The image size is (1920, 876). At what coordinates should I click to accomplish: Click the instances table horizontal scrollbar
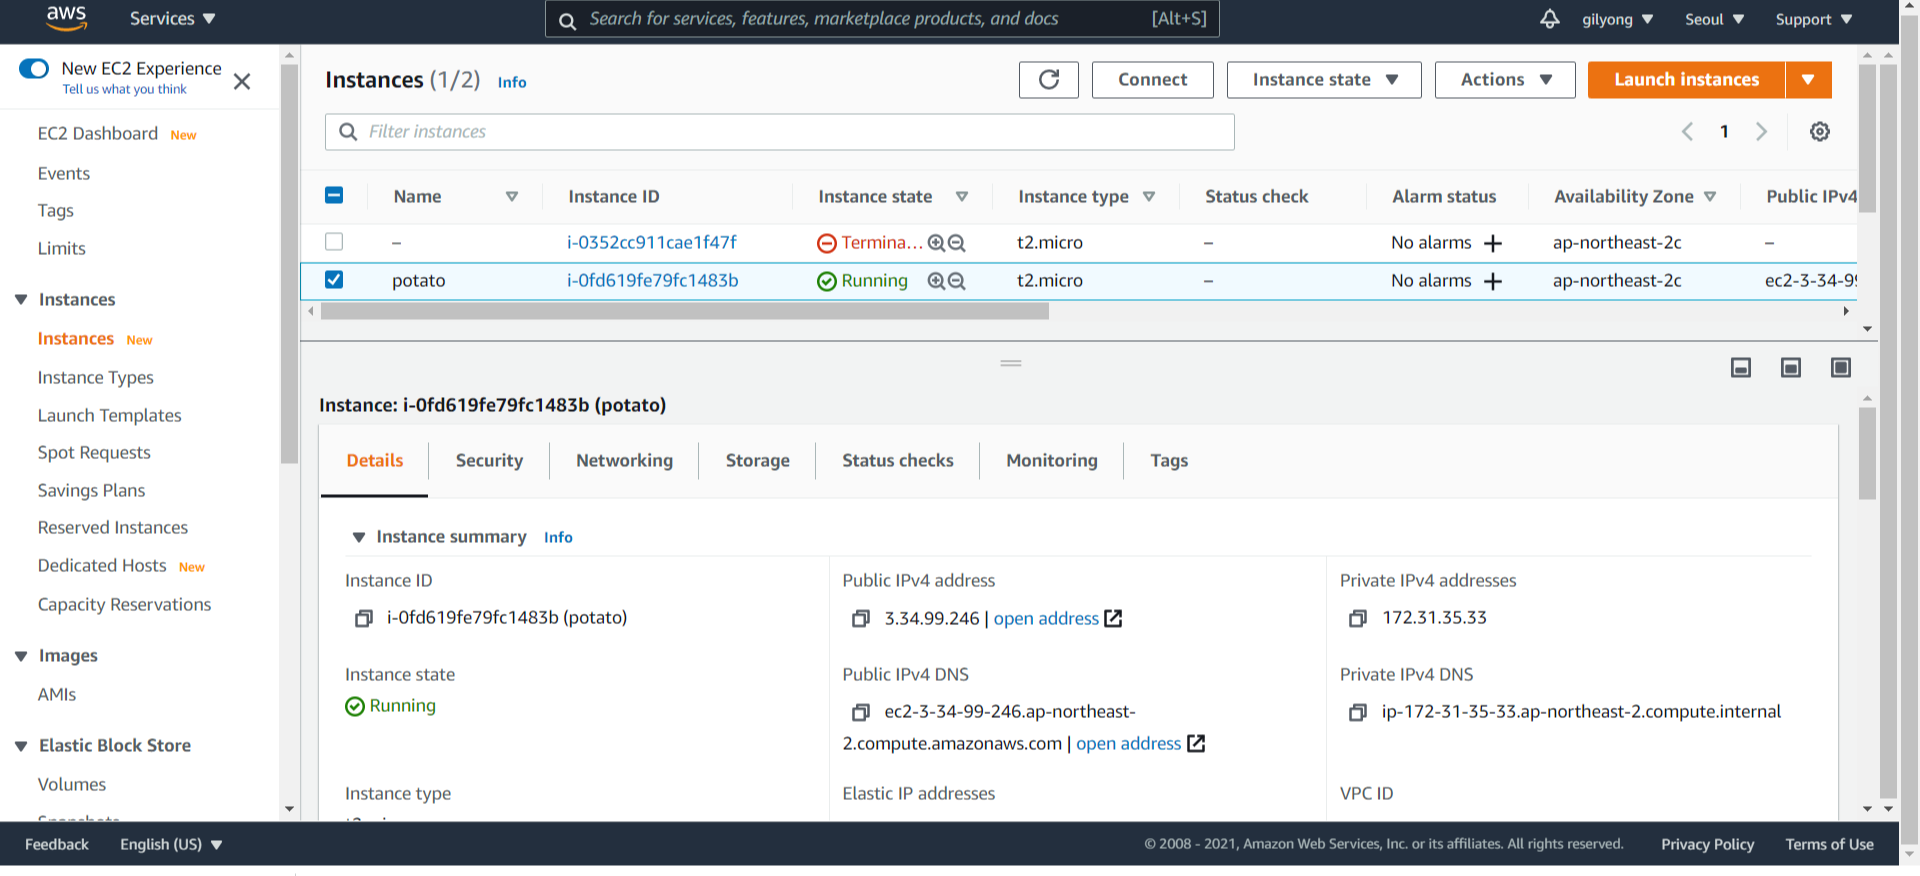pos(685,312)
